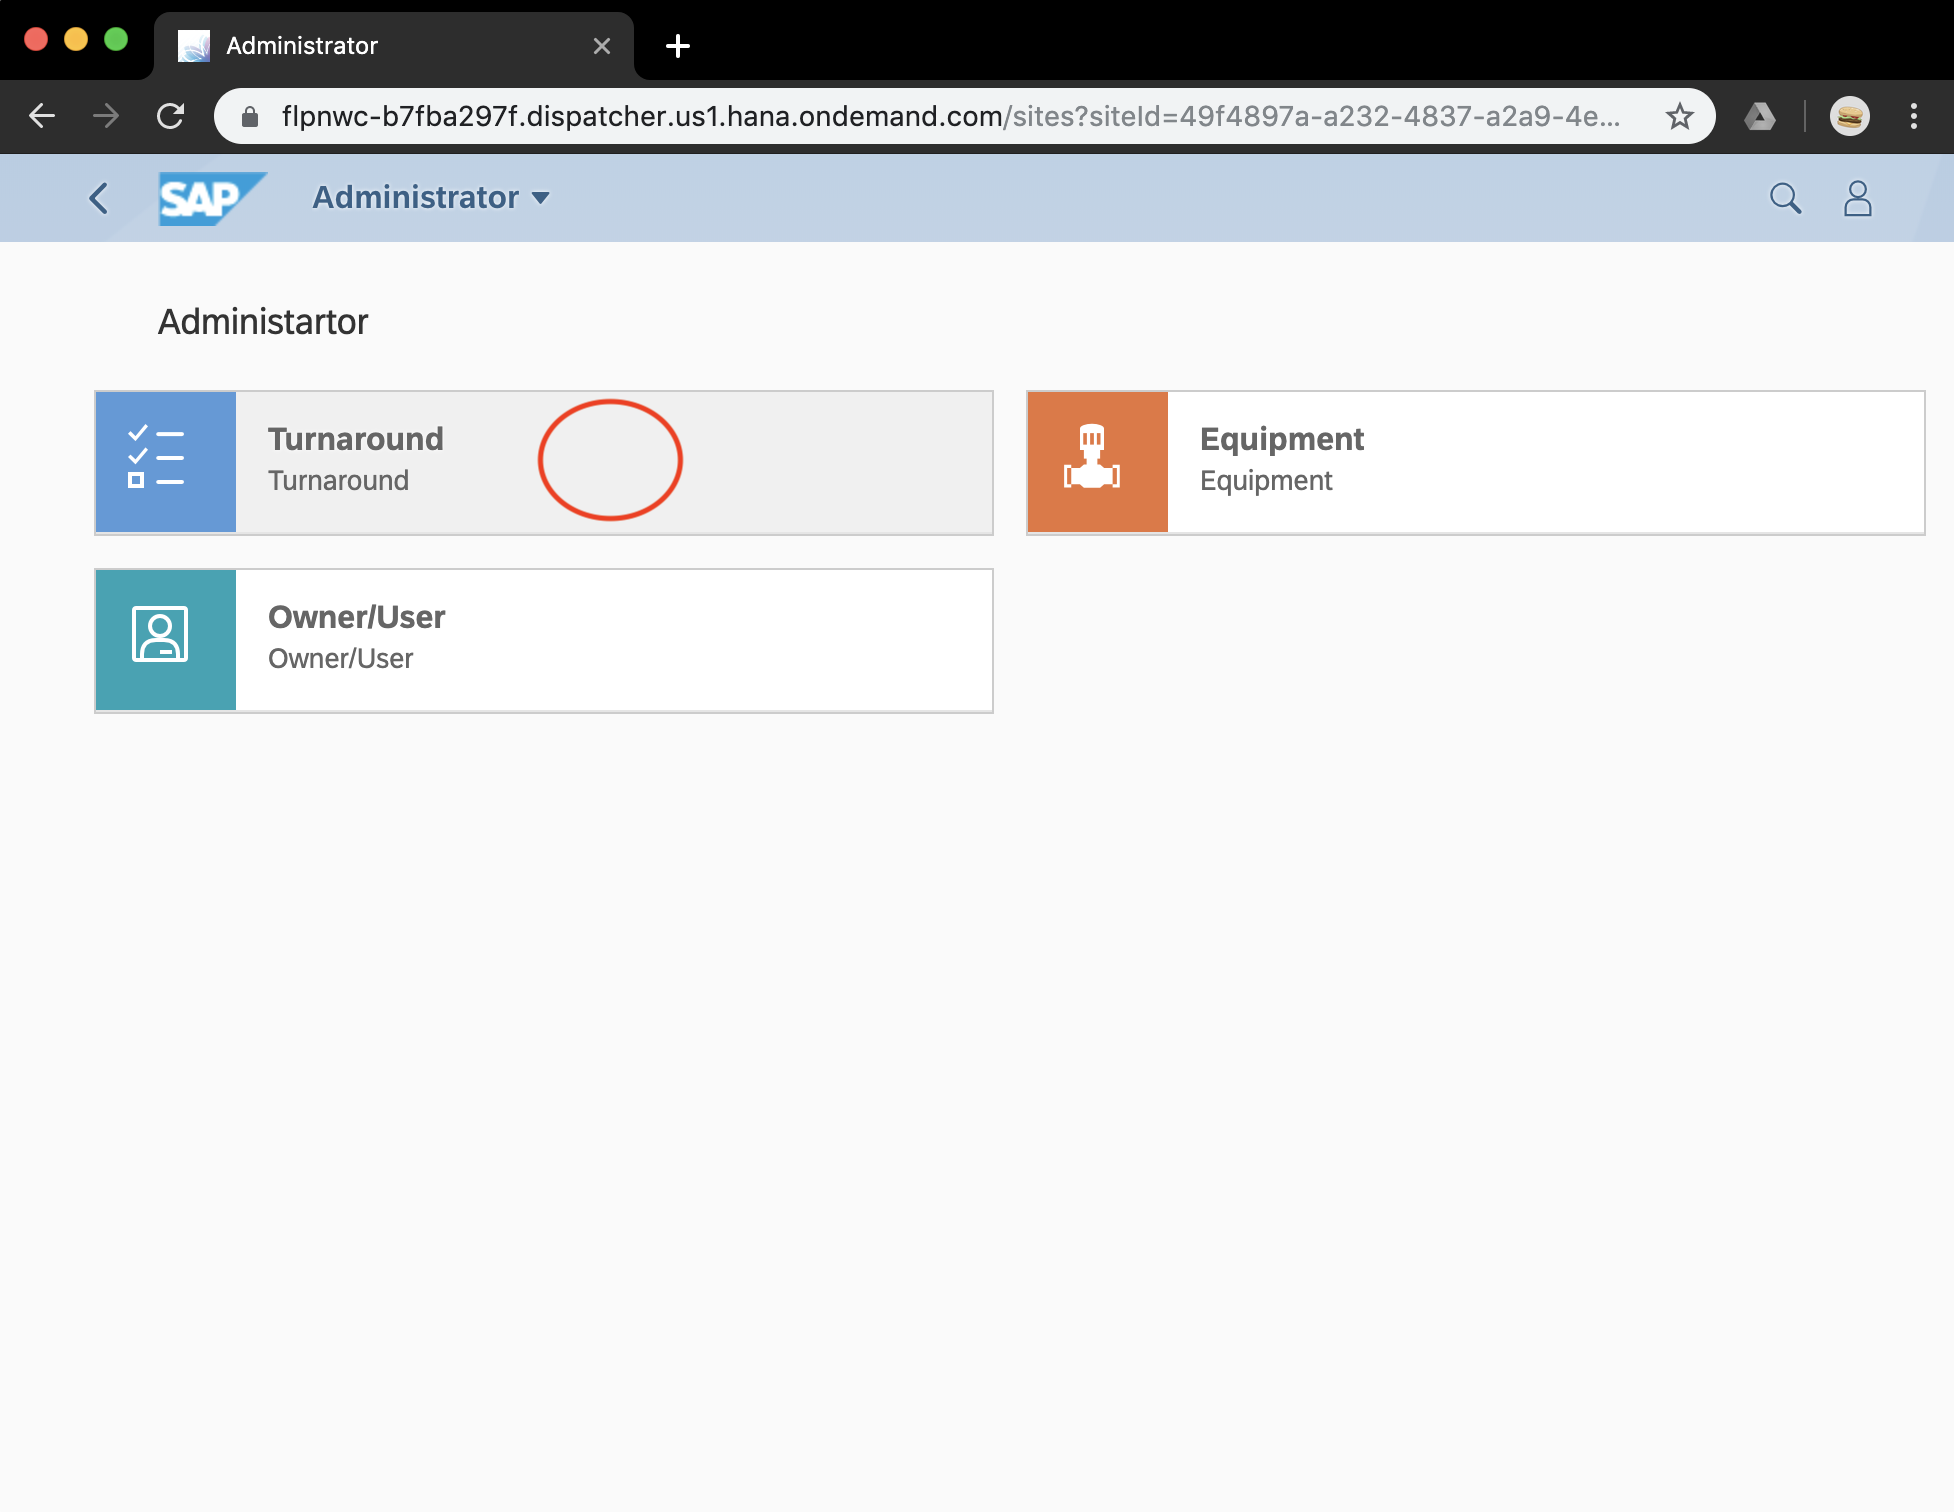Open the user profile icon in header
Image resolution: width=1954 pixels, height=1512 pixels.
pyautogui.click(x=1857, y=198)
